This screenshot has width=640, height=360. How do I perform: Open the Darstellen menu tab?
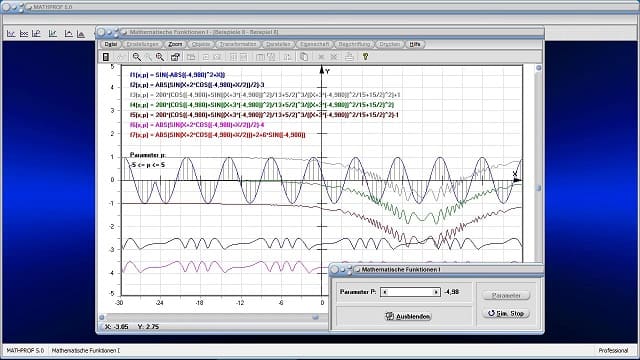click(x=278, y=44)
